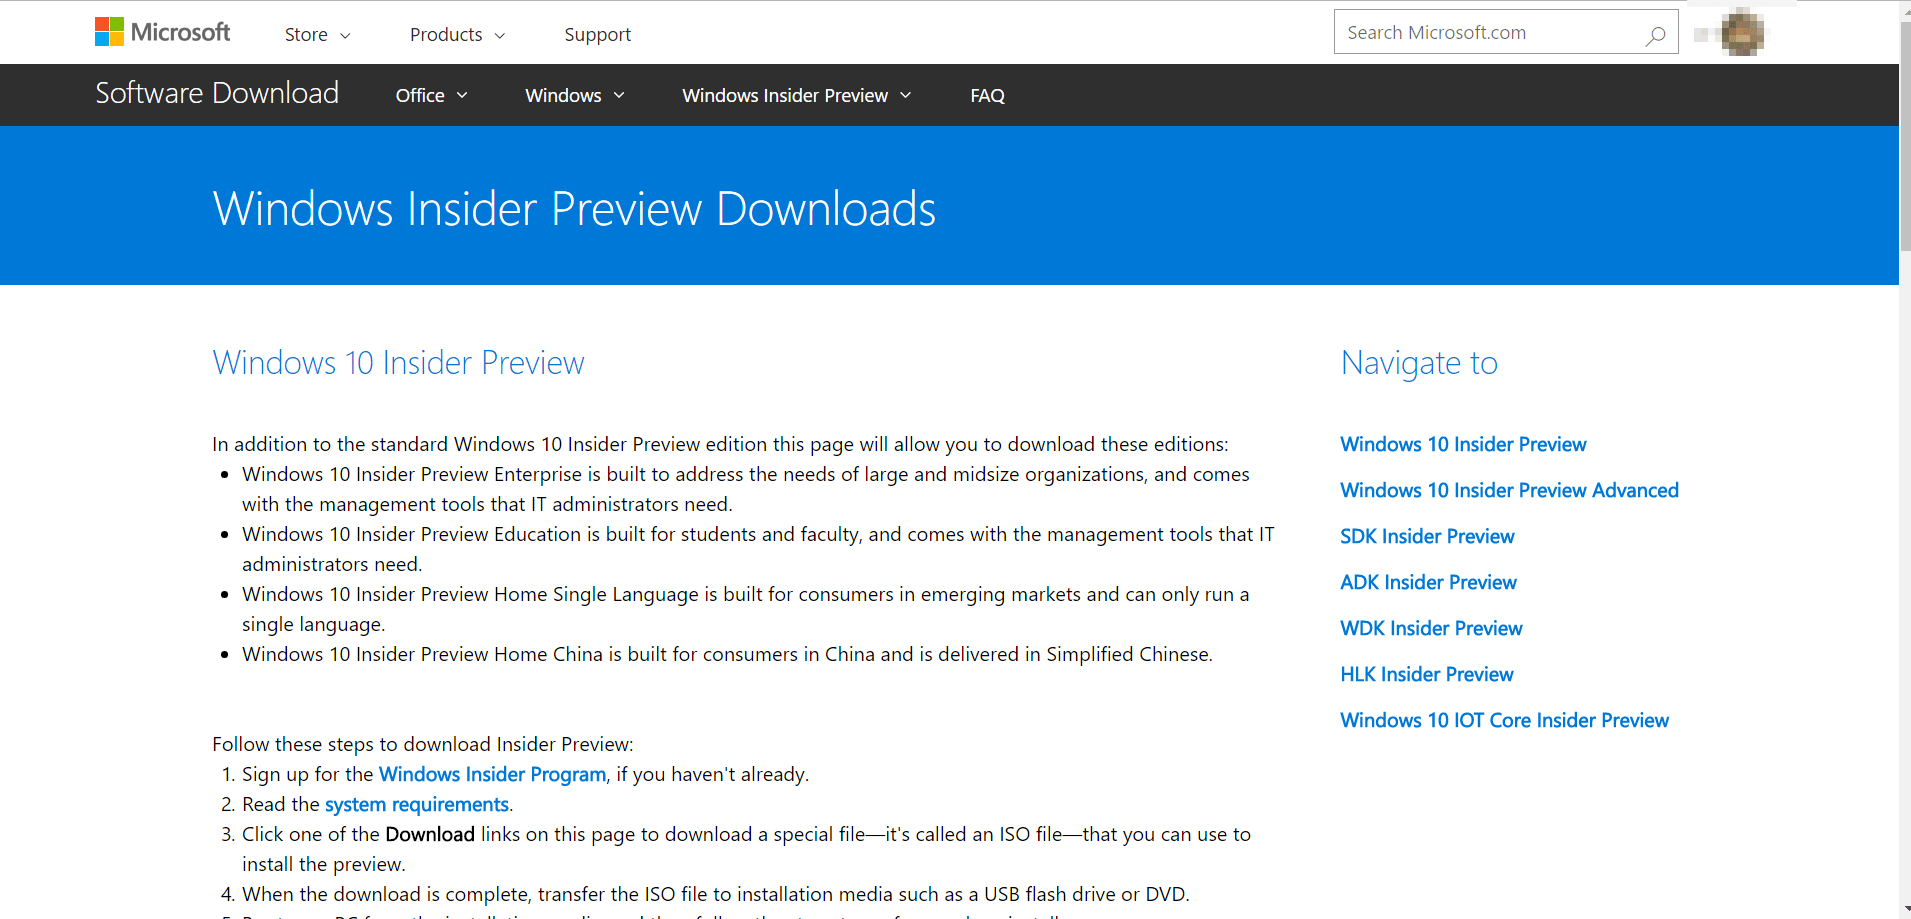Go to the FAQ page
This screenshot has height=919, width=1911.
pyautogui.click(x=987, y=96)
